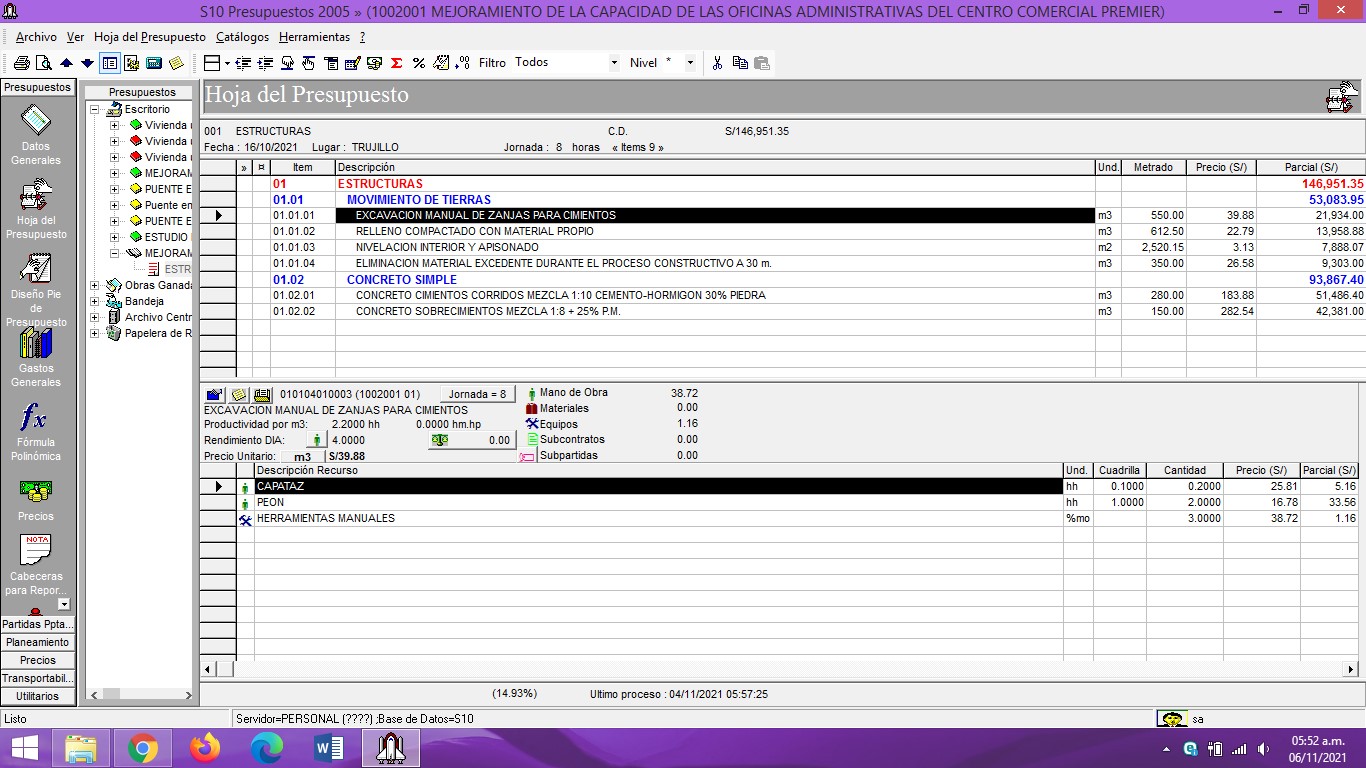The width and height of the screenshot is (1366, 768).
Task: Click the Cut scissors icon
Action: 717,63
